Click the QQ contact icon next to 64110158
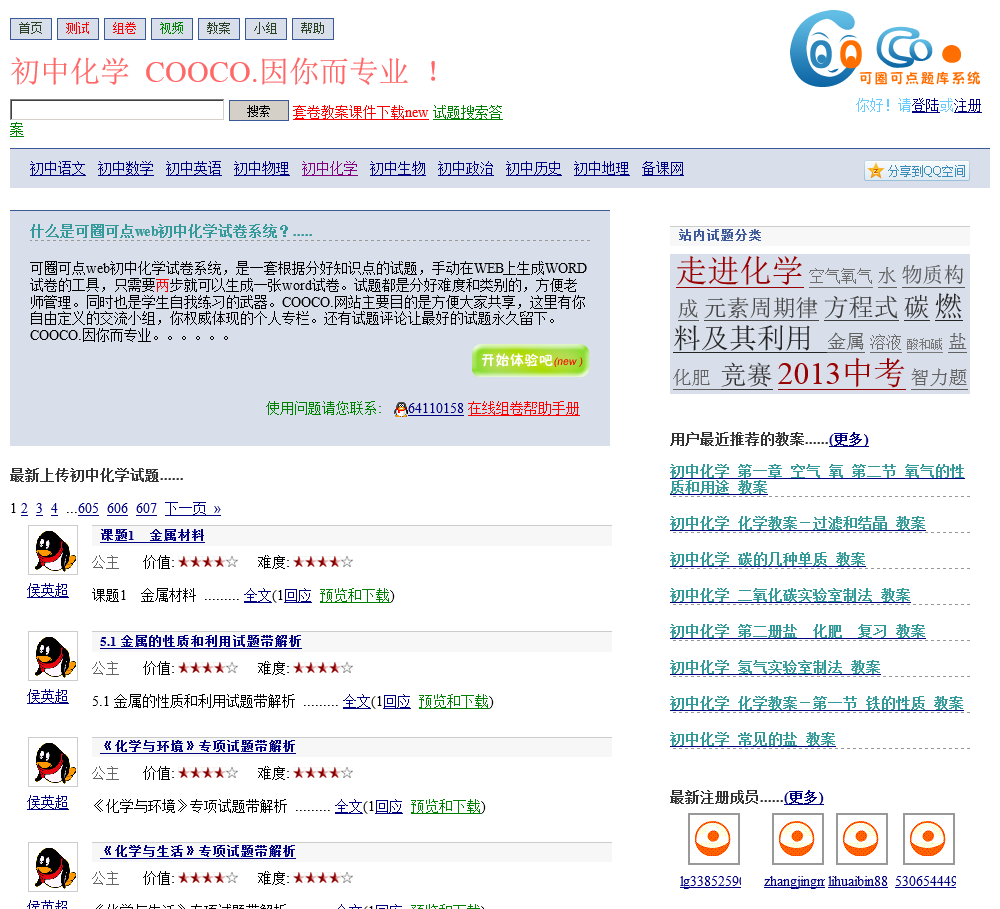The image size is (1000, 909). pos(401,409)
